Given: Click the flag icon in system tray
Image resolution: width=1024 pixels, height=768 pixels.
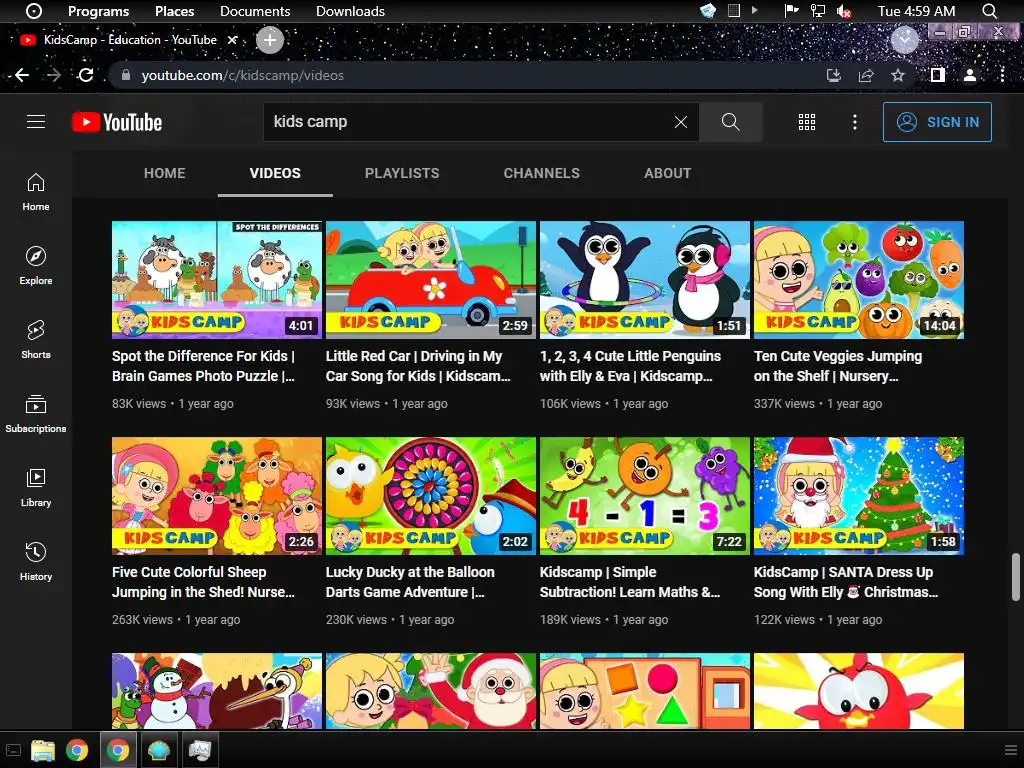Looking at the screenshot, I should click(x=792, y=11).
